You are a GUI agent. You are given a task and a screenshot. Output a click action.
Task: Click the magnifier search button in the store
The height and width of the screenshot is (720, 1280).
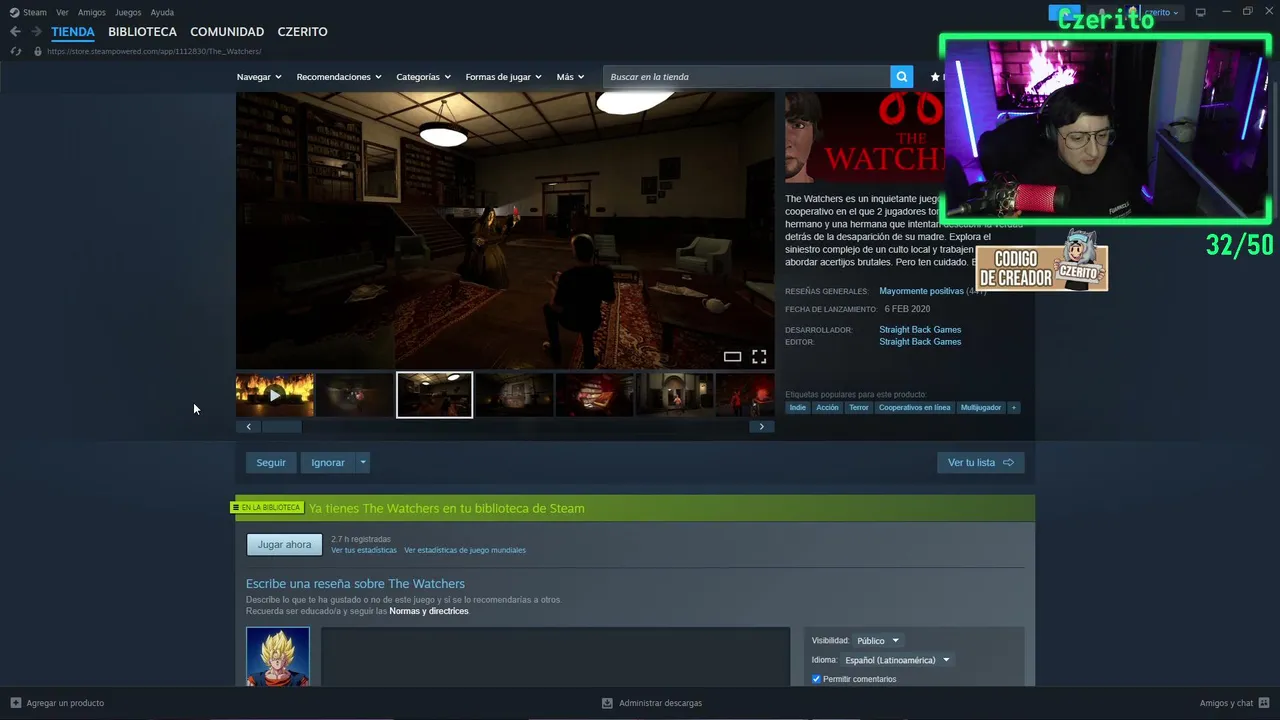[x=902, y=77]
